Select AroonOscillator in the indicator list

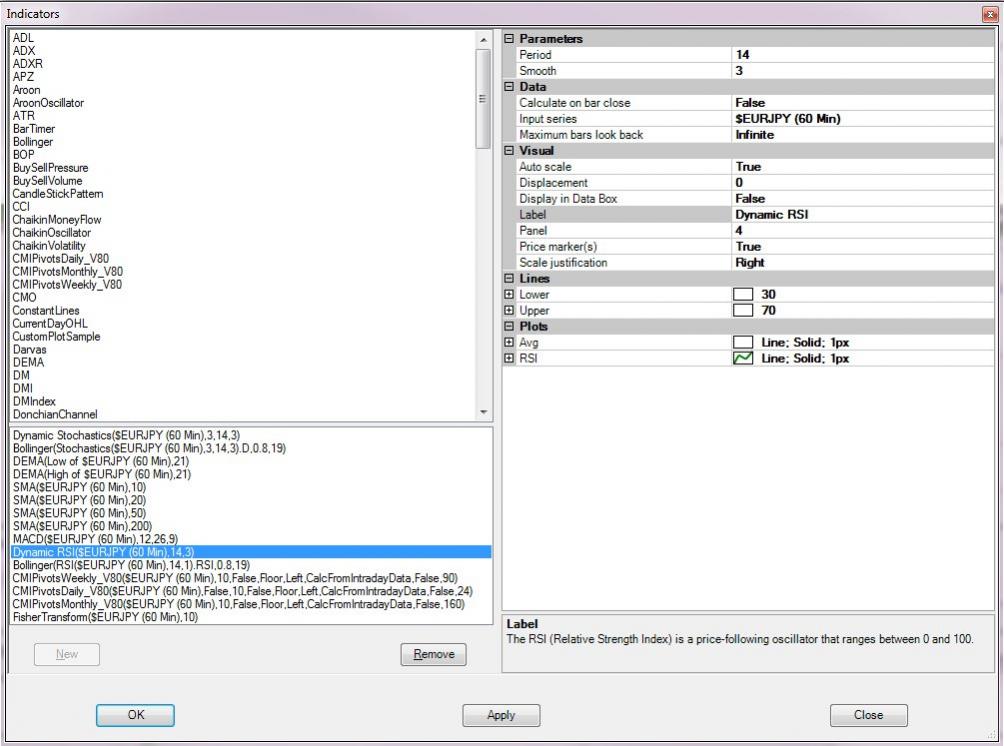click(x=48, y=102)
